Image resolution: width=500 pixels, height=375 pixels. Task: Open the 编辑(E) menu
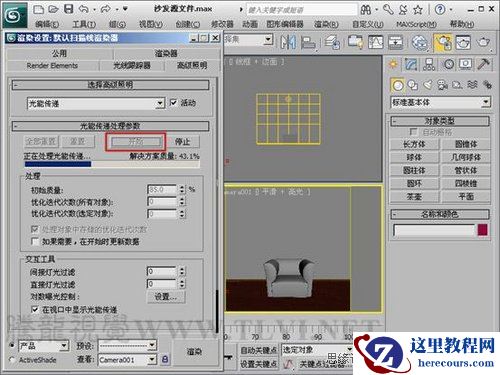[x=47, y=24]
